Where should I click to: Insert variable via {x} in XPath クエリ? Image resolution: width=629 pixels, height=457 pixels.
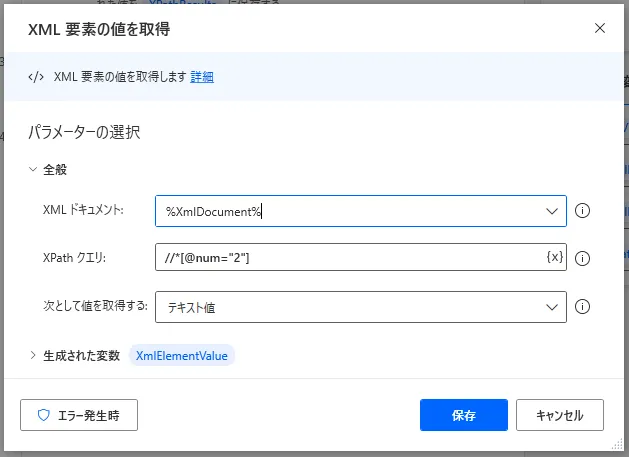pos(555,257)
